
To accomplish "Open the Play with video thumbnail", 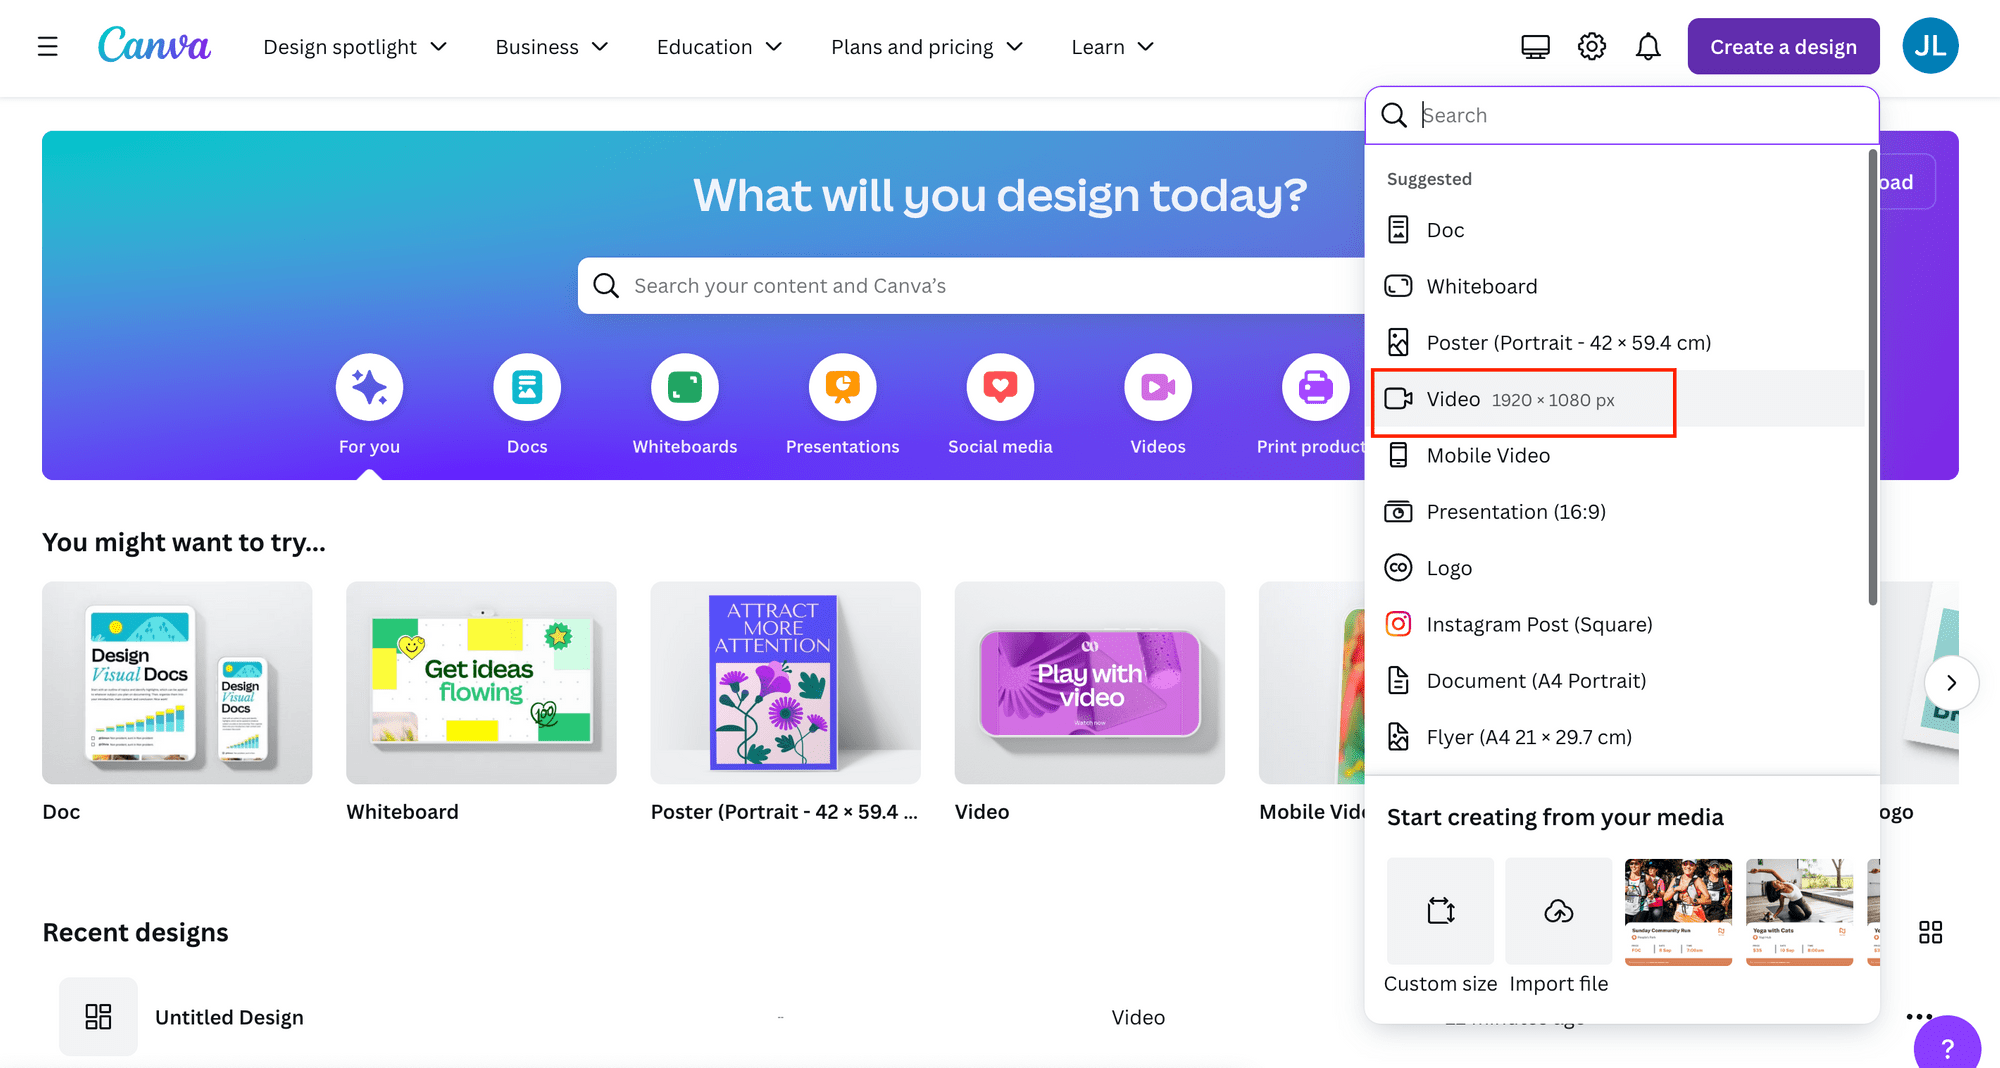I will 1089,683.
